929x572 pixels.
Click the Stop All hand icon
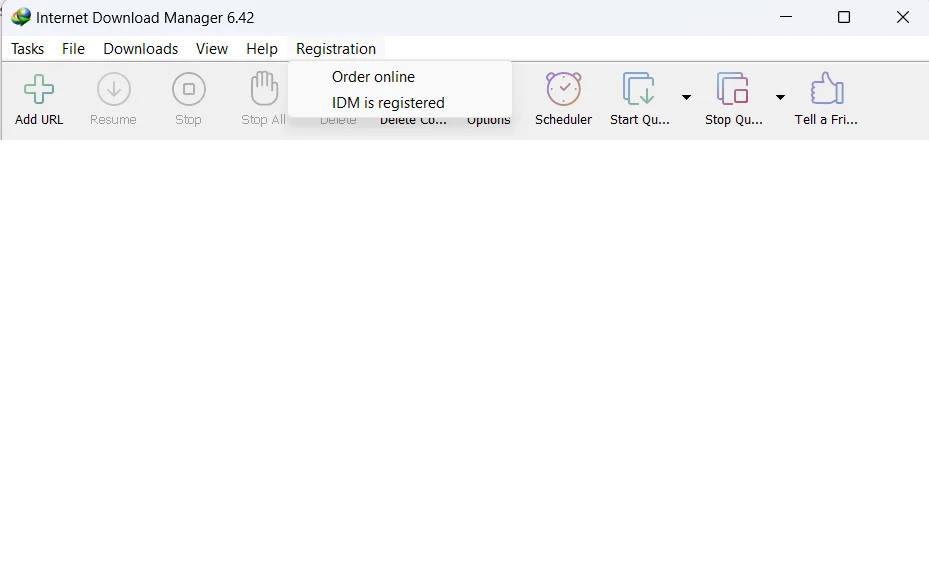(264, 88)
